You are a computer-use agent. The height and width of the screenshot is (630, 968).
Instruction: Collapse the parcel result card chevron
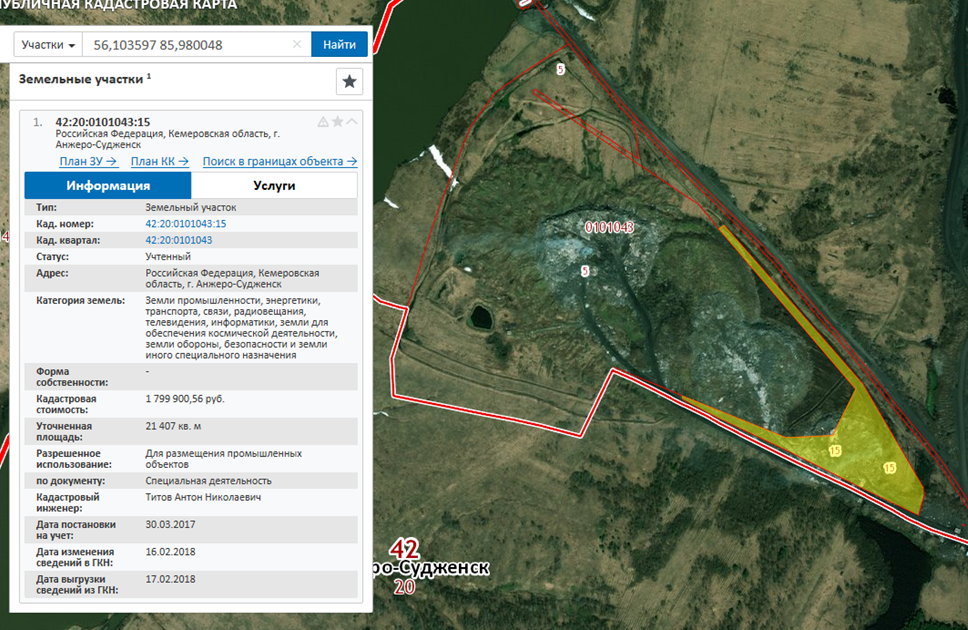(x=351, y=122)
